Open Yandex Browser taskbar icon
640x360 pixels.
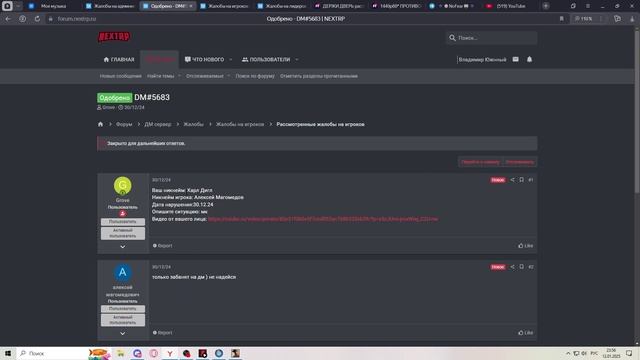coord(170,353)
